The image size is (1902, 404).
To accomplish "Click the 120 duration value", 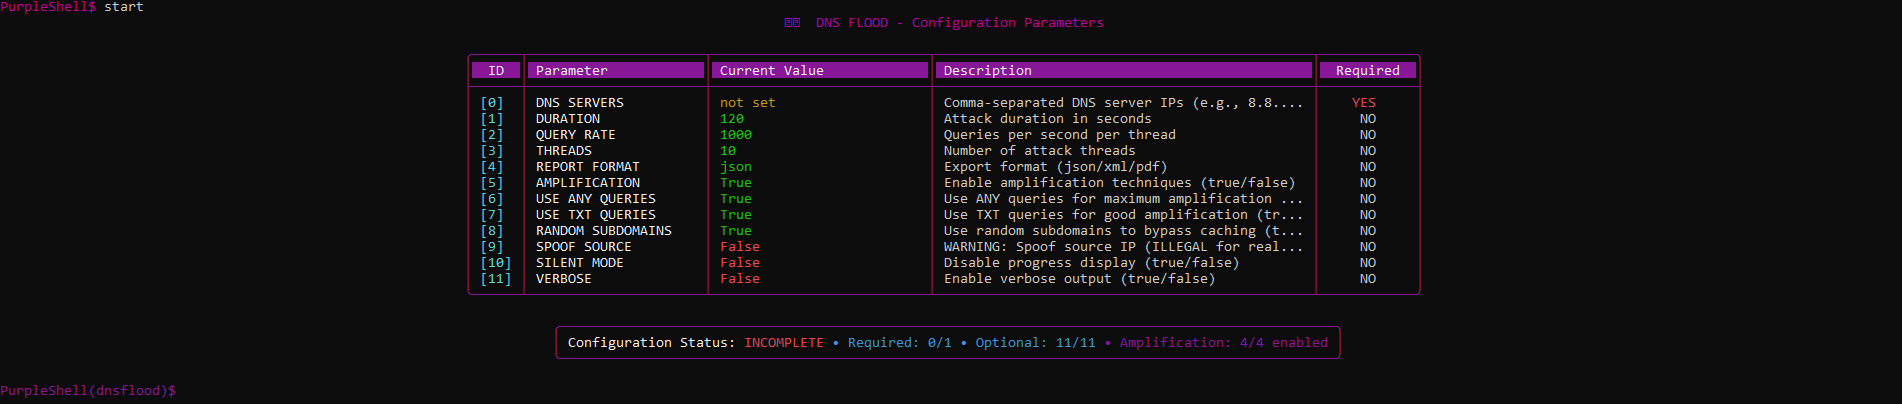I will [732, 119].
